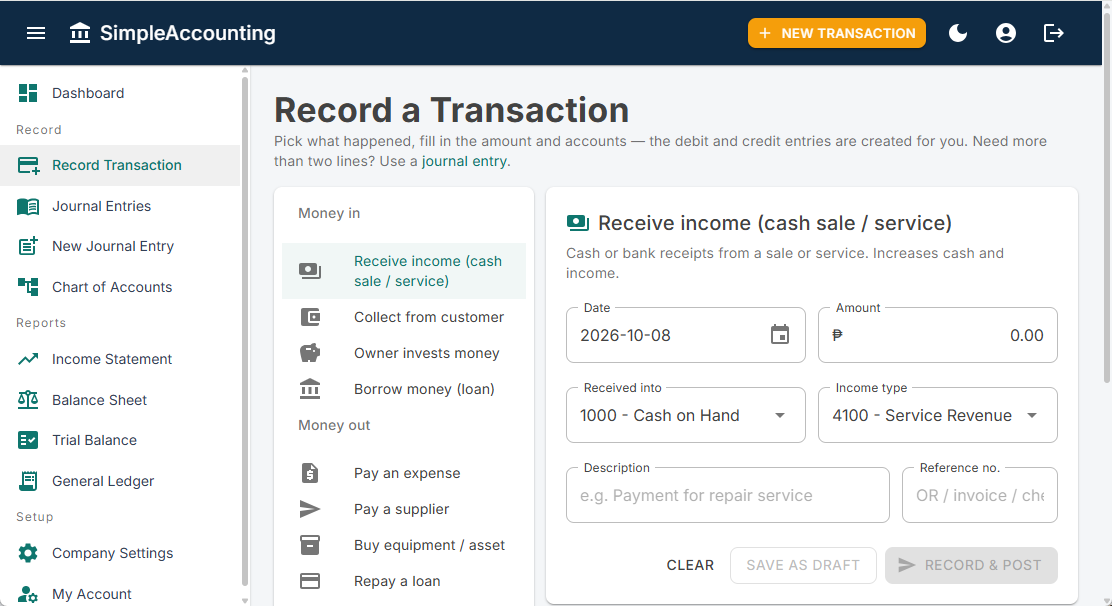This screenshot has width=1112, height=606.
Task: Toggle dark mode moon icon
Action: [958, 33]
